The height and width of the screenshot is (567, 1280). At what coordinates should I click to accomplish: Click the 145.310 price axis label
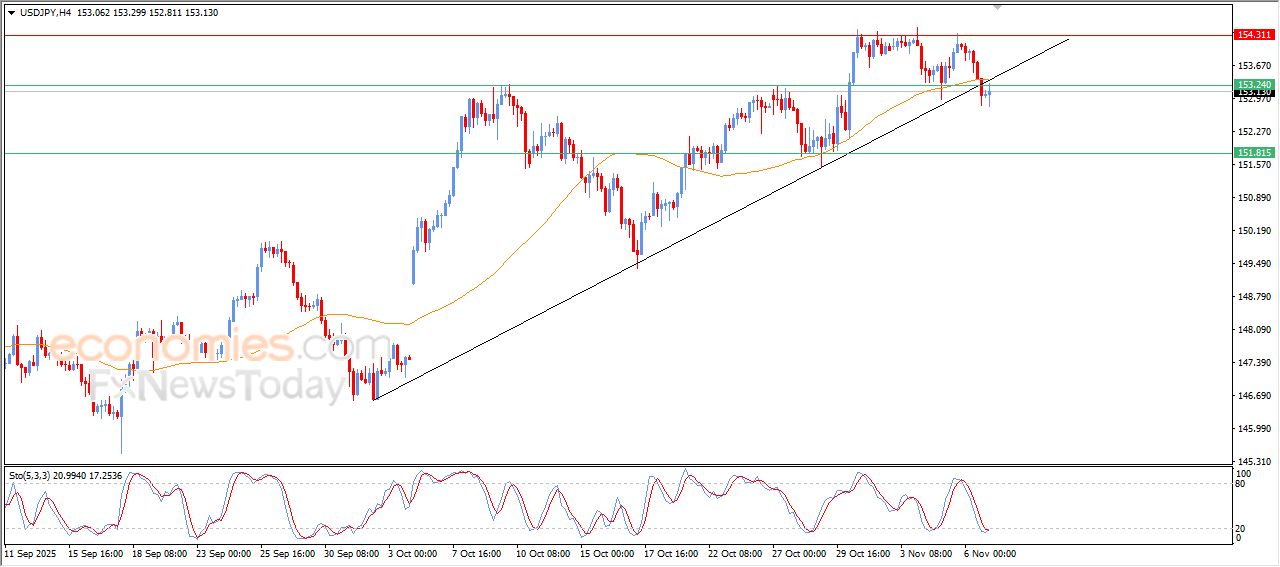coord(1254,462)
